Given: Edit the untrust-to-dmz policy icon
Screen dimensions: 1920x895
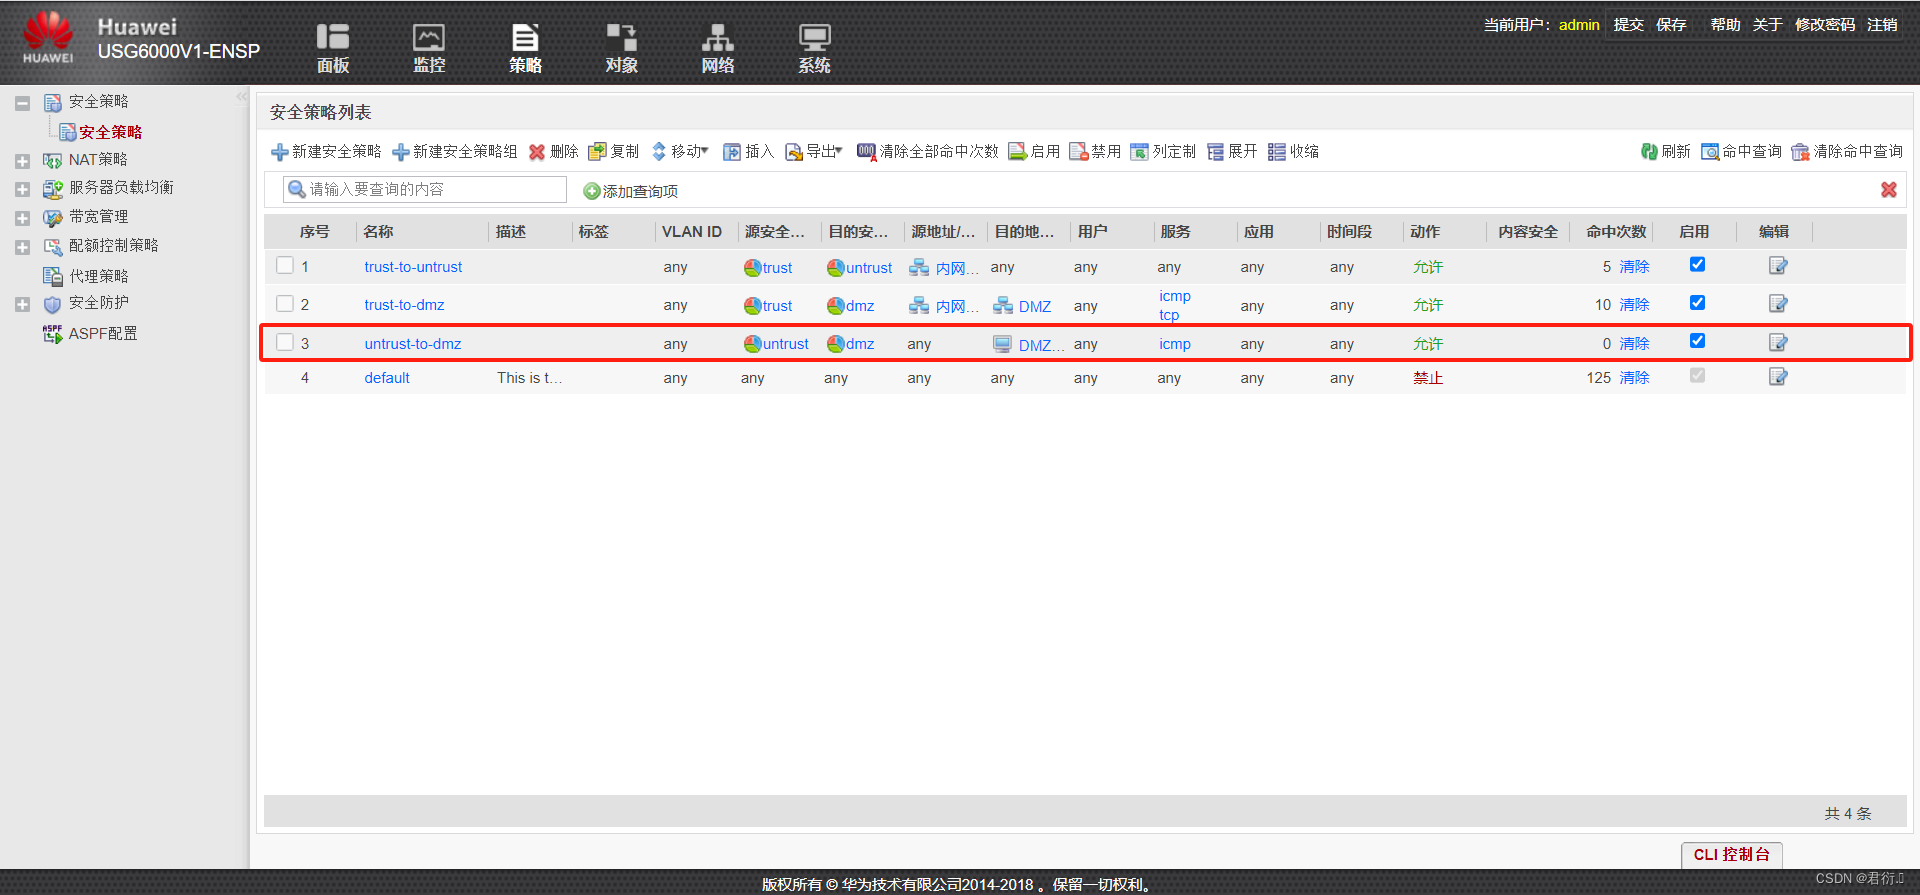Looking at the screenshot, I should pyautogui.click(x=1778, y=342).
